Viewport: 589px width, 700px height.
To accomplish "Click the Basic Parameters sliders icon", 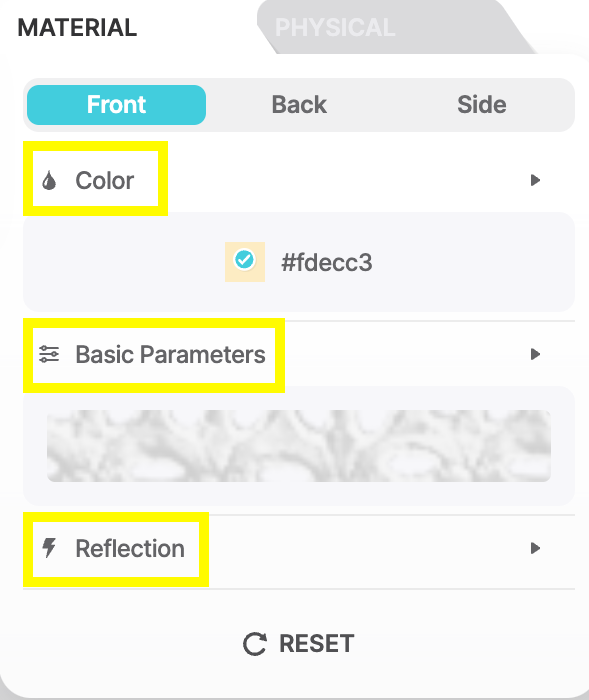I will (49, 354).
